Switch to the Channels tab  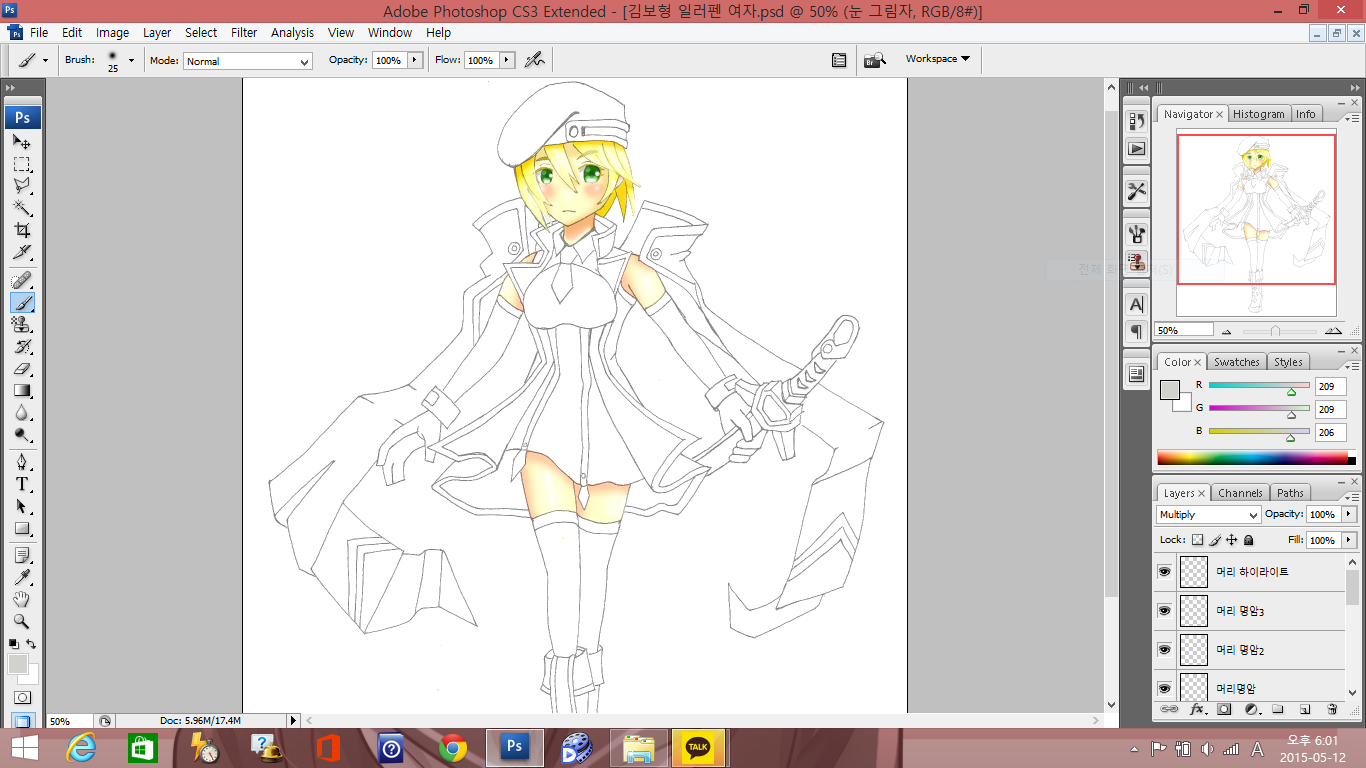tap(1240, 493)
